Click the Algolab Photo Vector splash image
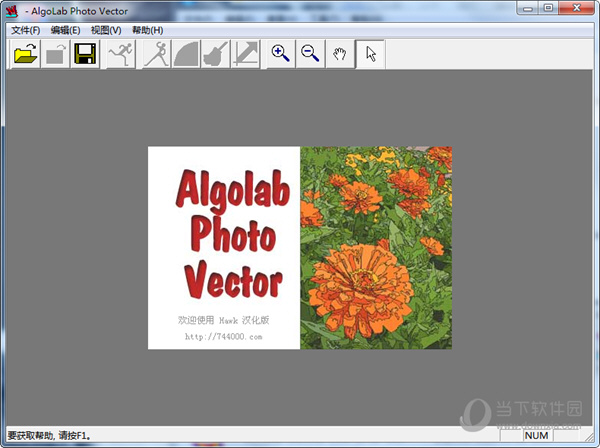This screenshot has height=448, width=600. (x=300, y=248)
